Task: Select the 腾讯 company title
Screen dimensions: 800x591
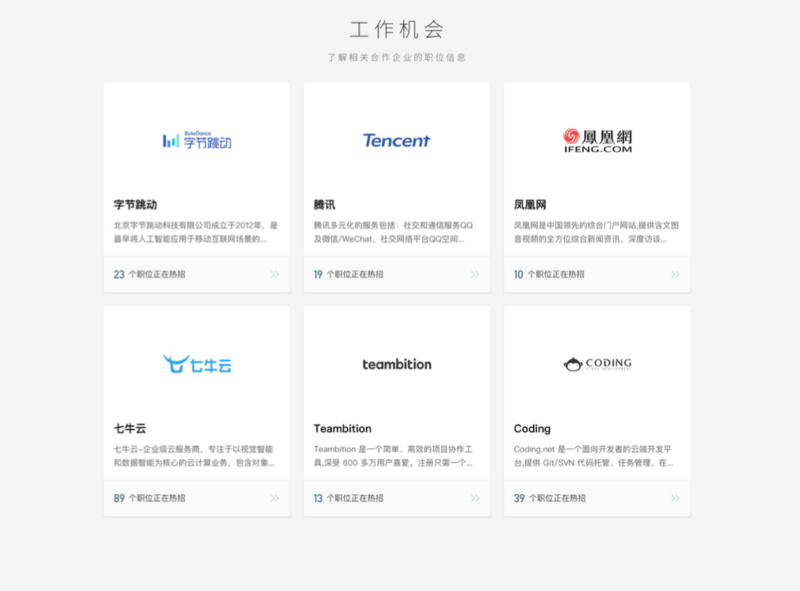Action: click(324, 205)
